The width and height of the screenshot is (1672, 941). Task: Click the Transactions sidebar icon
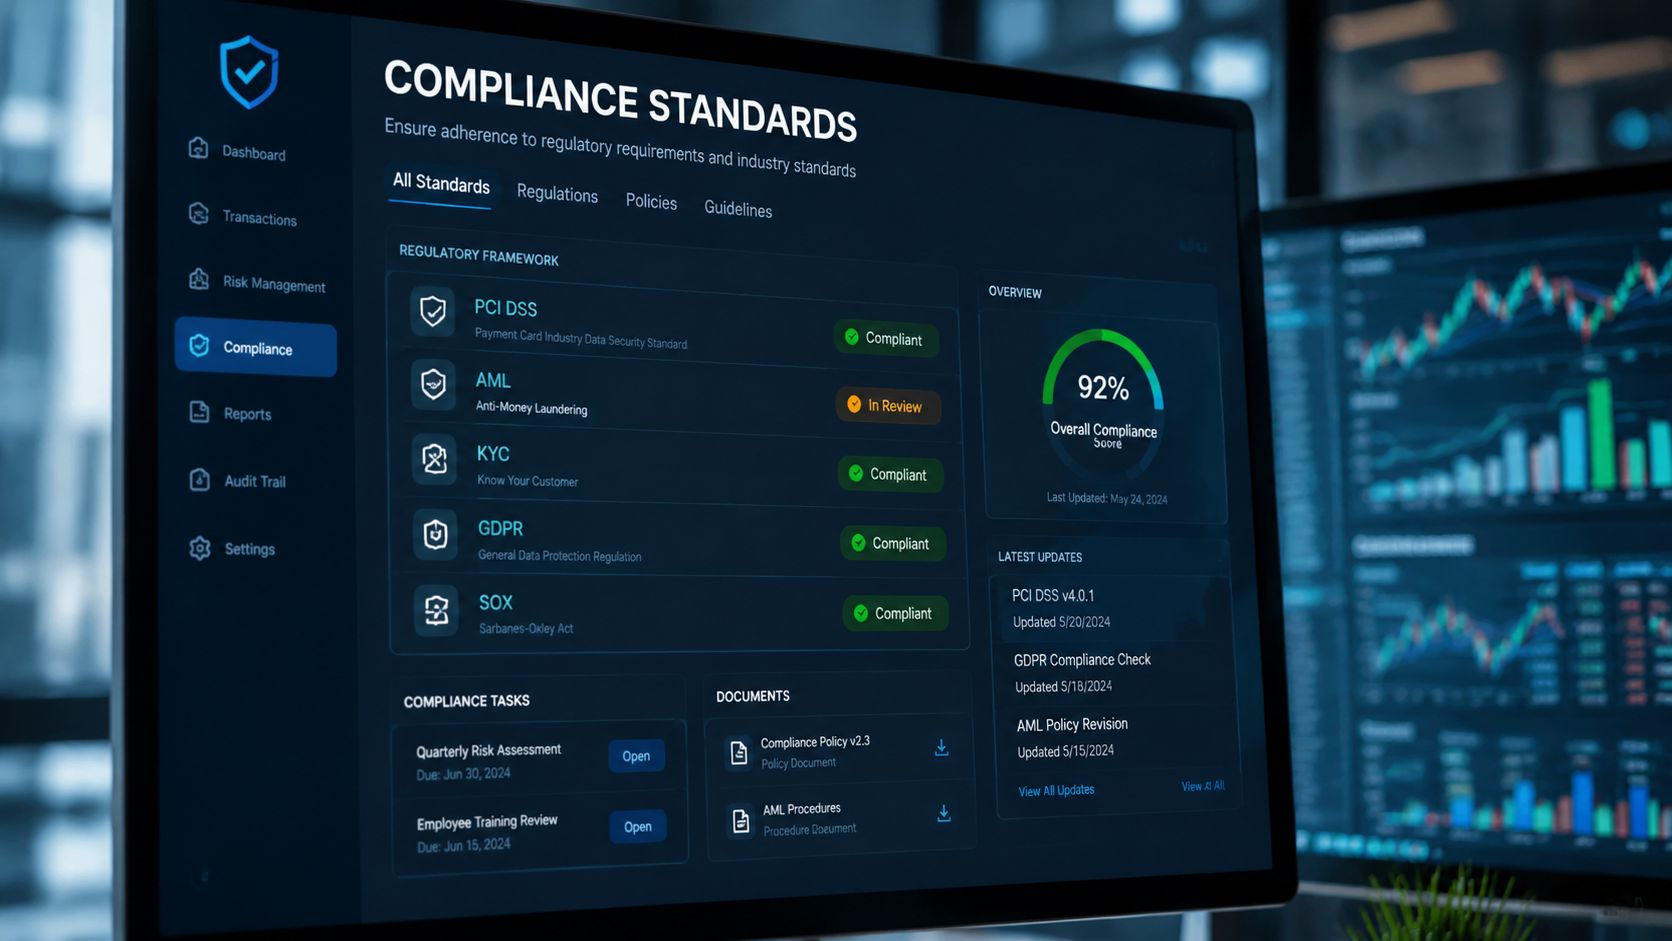click(x=198, y=213)
